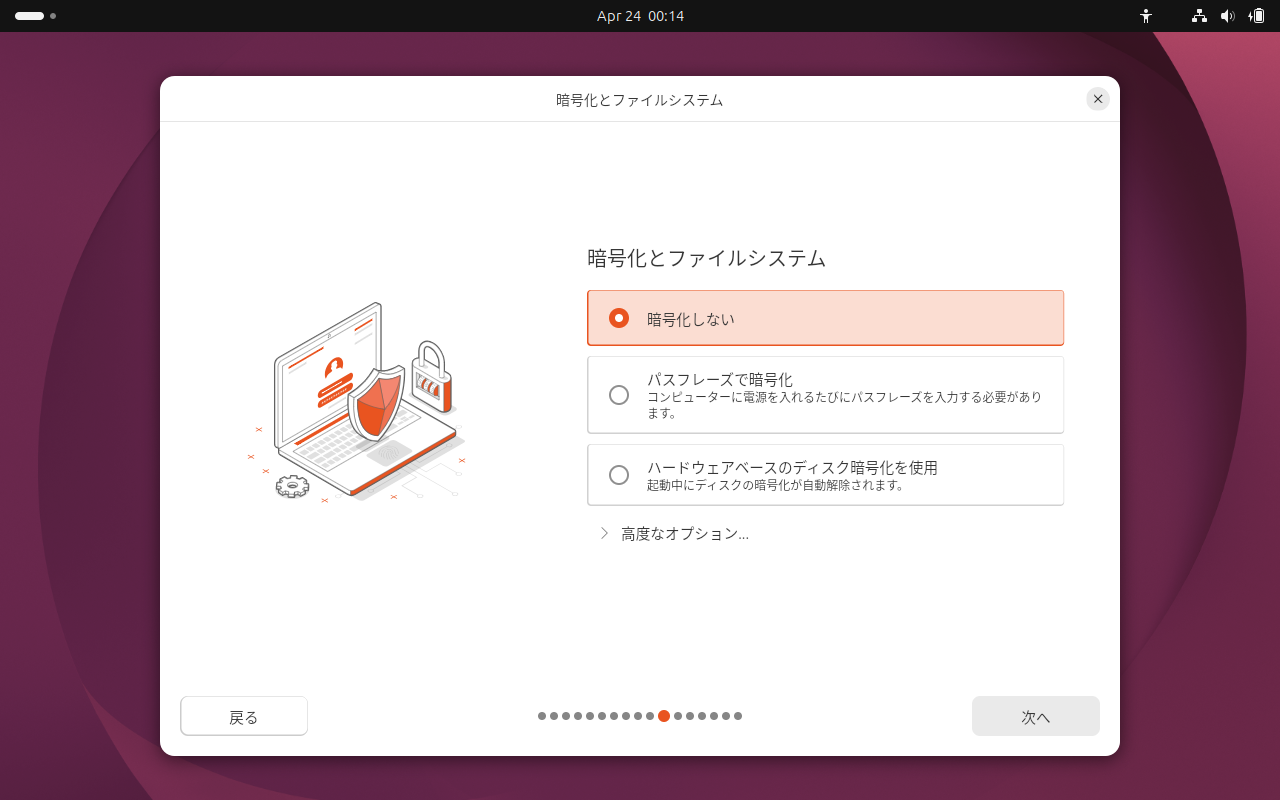1280x800 pixels.
Task: Click the wired network icon
Action: click(x=1198, y=15)
